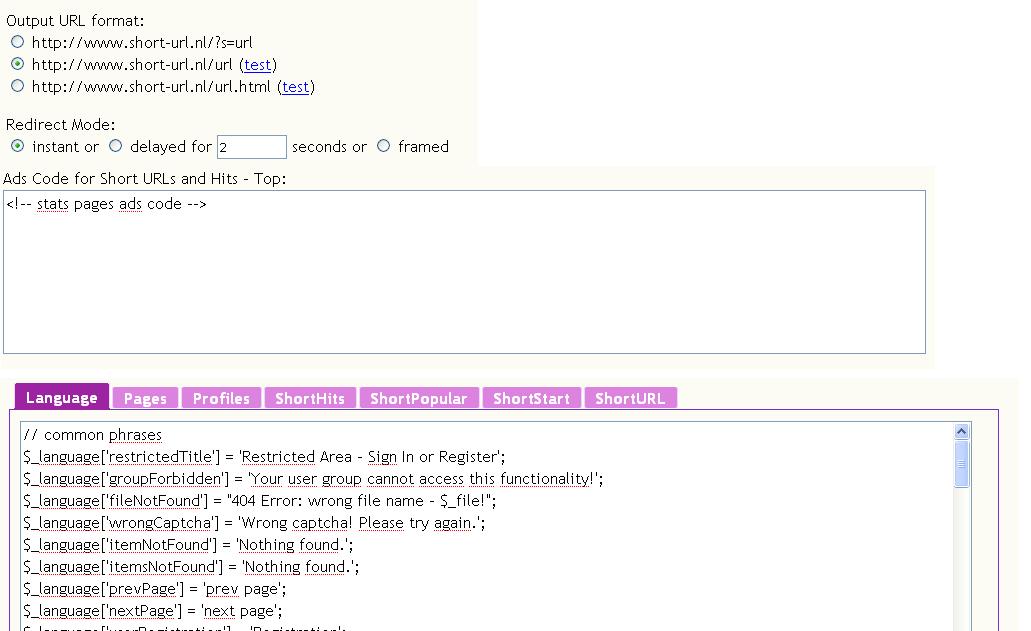Open the ShortStart tab
Screen dimensions: 1031x631
coord(531,398)
